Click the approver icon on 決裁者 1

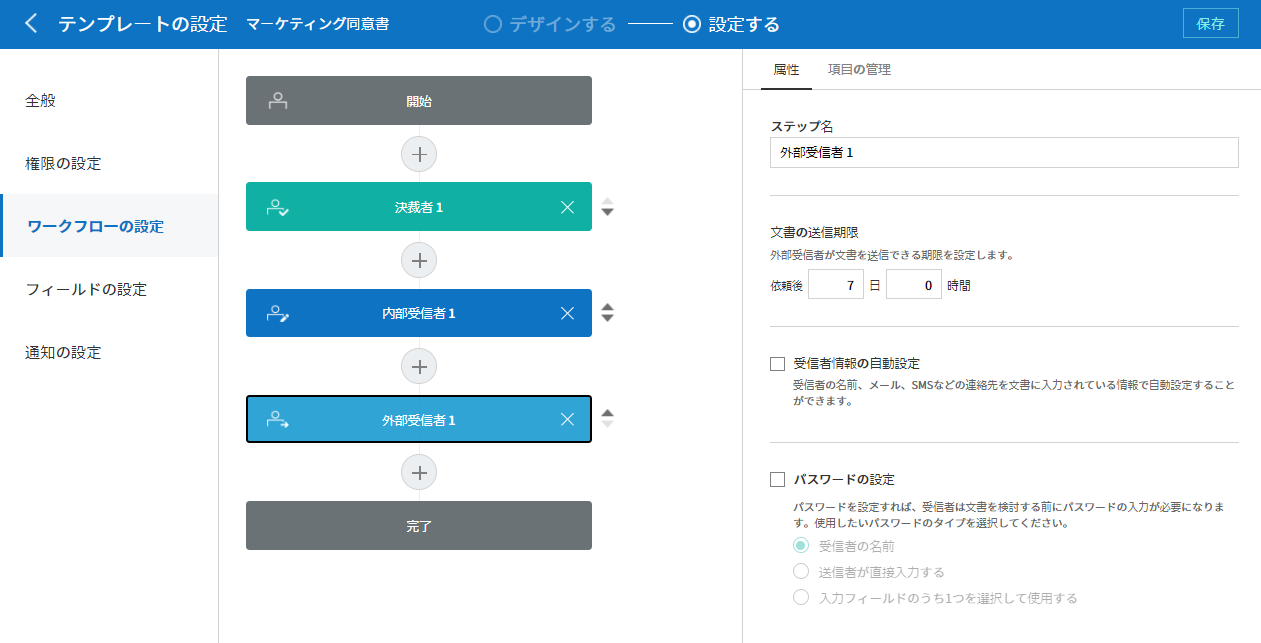tap(278, 207)
